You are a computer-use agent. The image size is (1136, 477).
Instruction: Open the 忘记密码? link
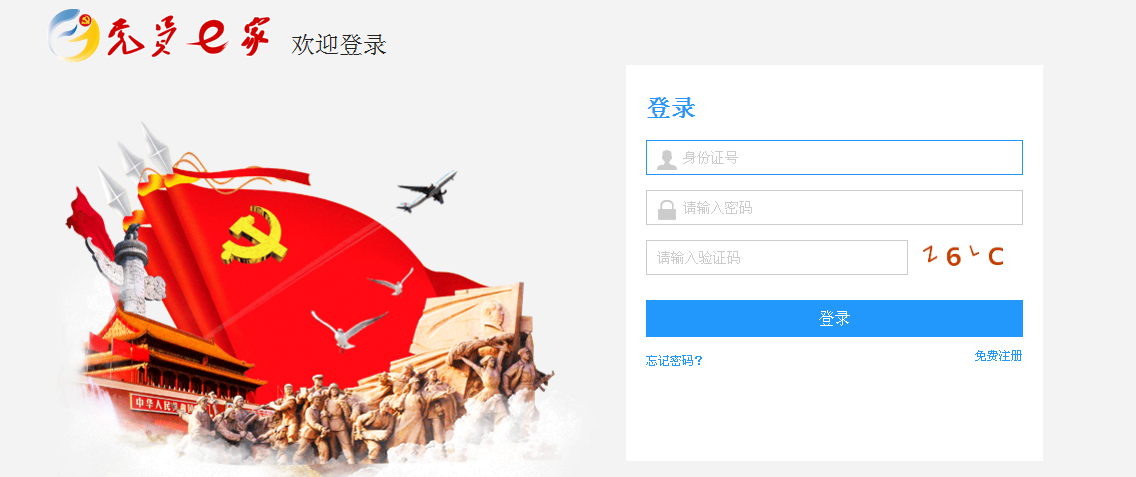tap(674, 360)
